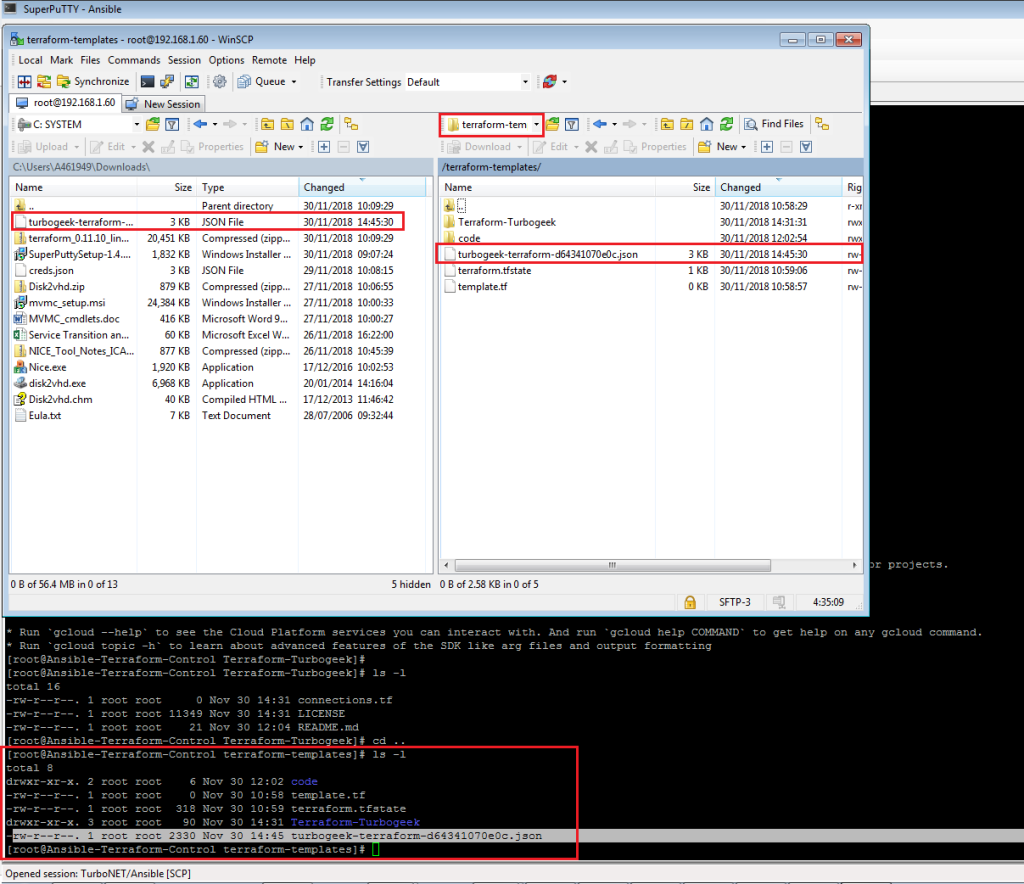Click the status bar lock icon
1024x884 pixels.
tap(689, 602)
